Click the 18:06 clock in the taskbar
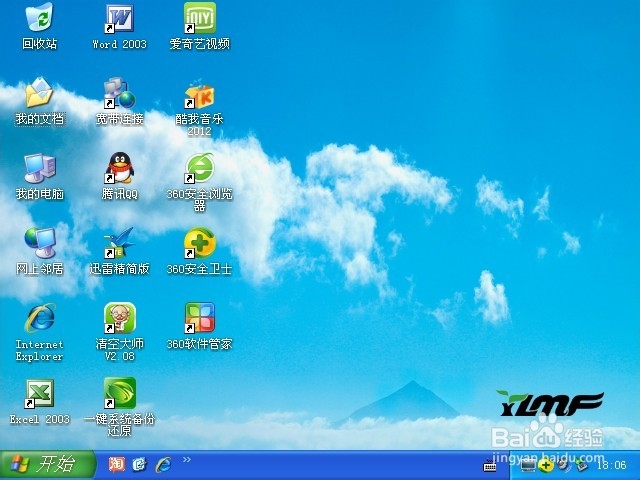This screenshot has width=640, height=480. pos(611,465)
